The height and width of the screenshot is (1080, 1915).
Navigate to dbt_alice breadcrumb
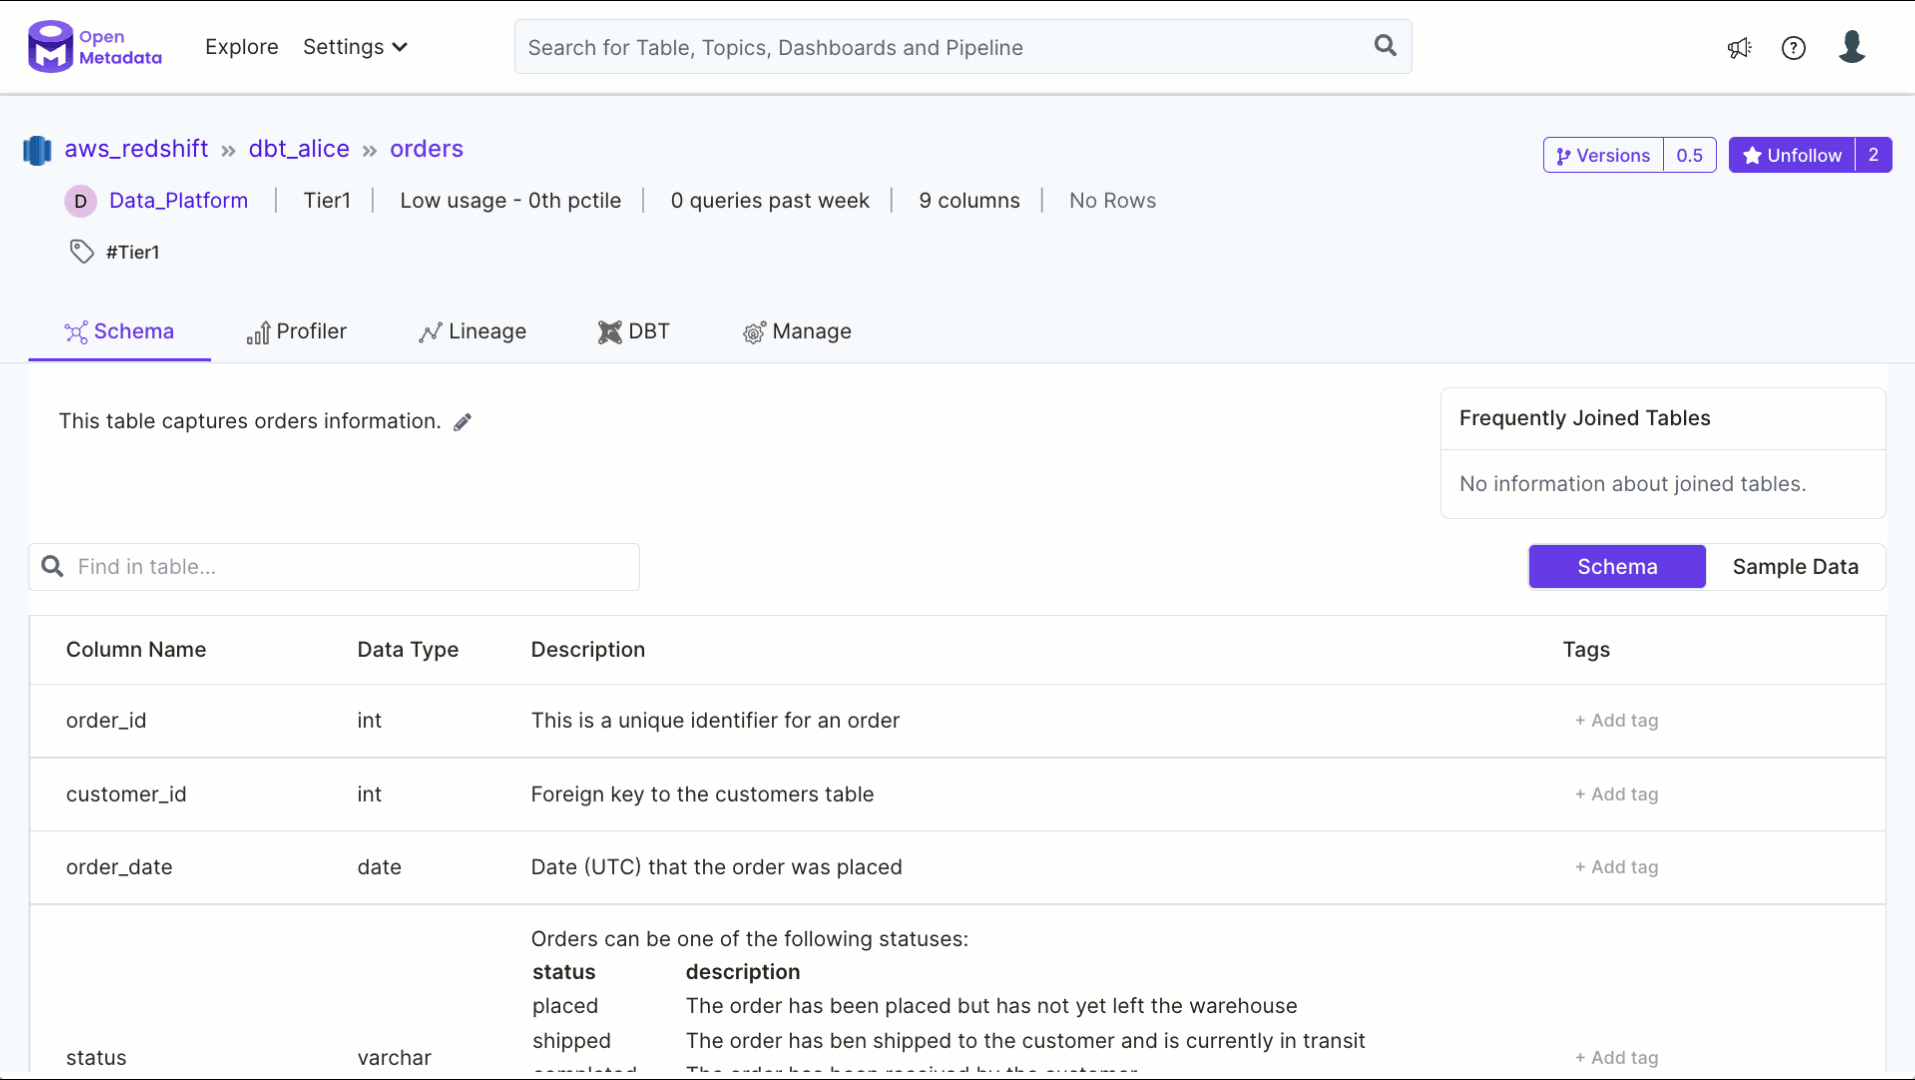pyautogui.click(x=299, y=149)
